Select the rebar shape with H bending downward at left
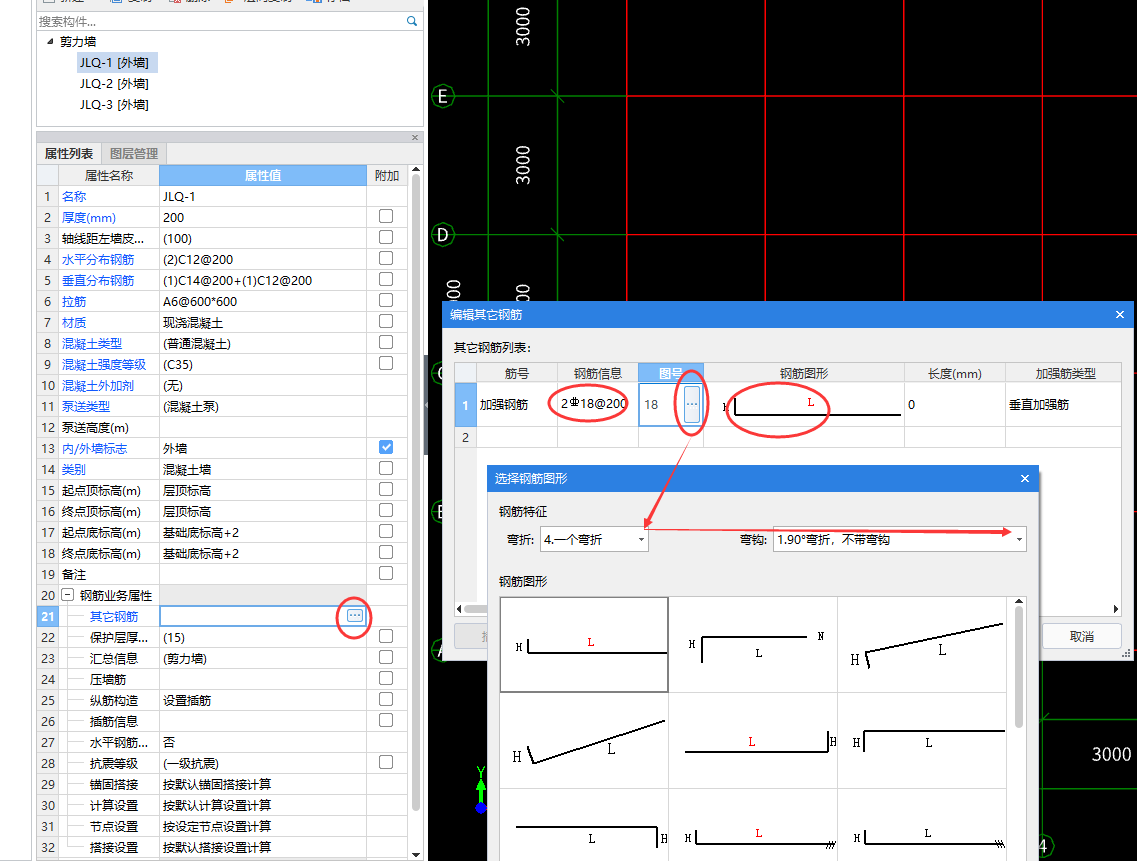The width and height of the screenshot is (1137, 861). click(922, 741)
